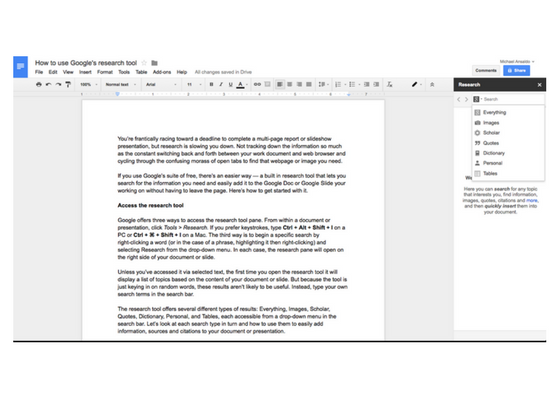Click the insert link icon
Screen dimensions: 560x397
(x=257, y=84)
